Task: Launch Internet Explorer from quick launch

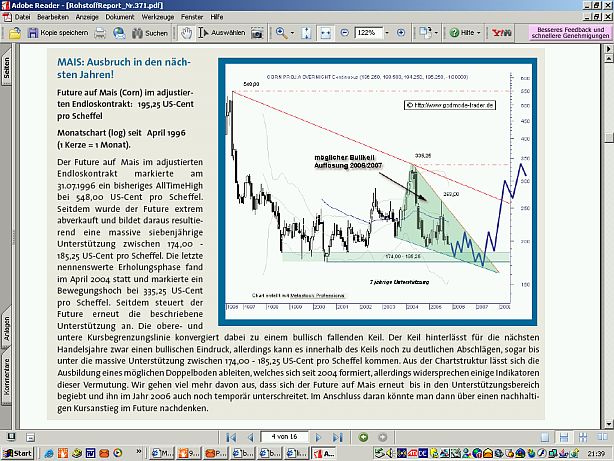Action: pyautogui.click(x=49, y=454)
